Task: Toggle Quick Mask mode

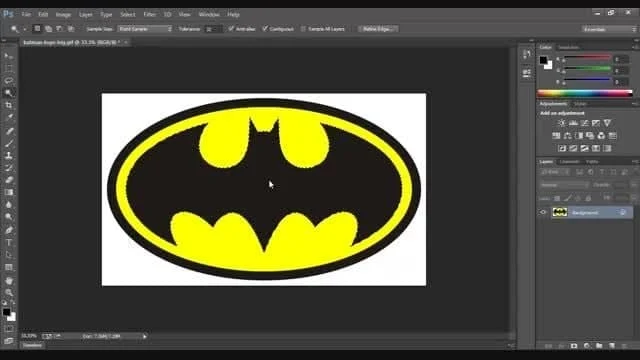Action: (9, 329)
